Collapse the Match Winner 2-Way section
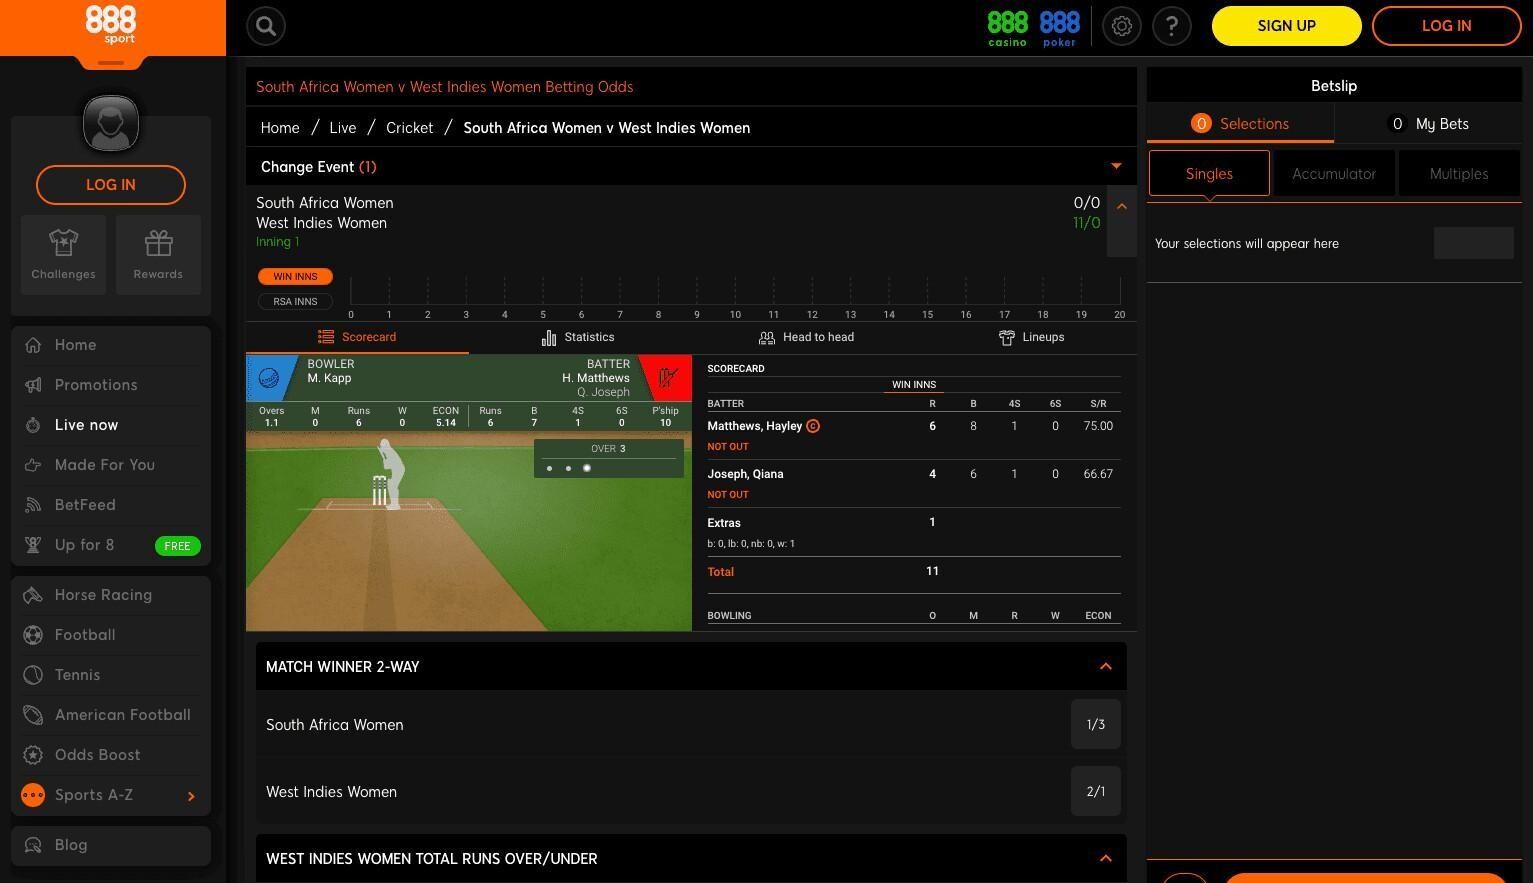The width and height of the screenshot is (1533, 883). point(1106,666)
